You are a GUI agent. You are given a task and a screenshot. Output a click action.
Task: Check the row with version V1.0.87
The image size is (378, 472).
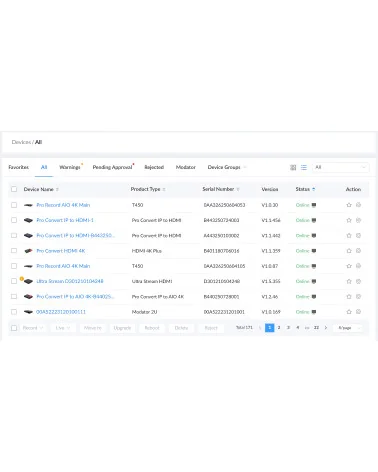(14, 266)
